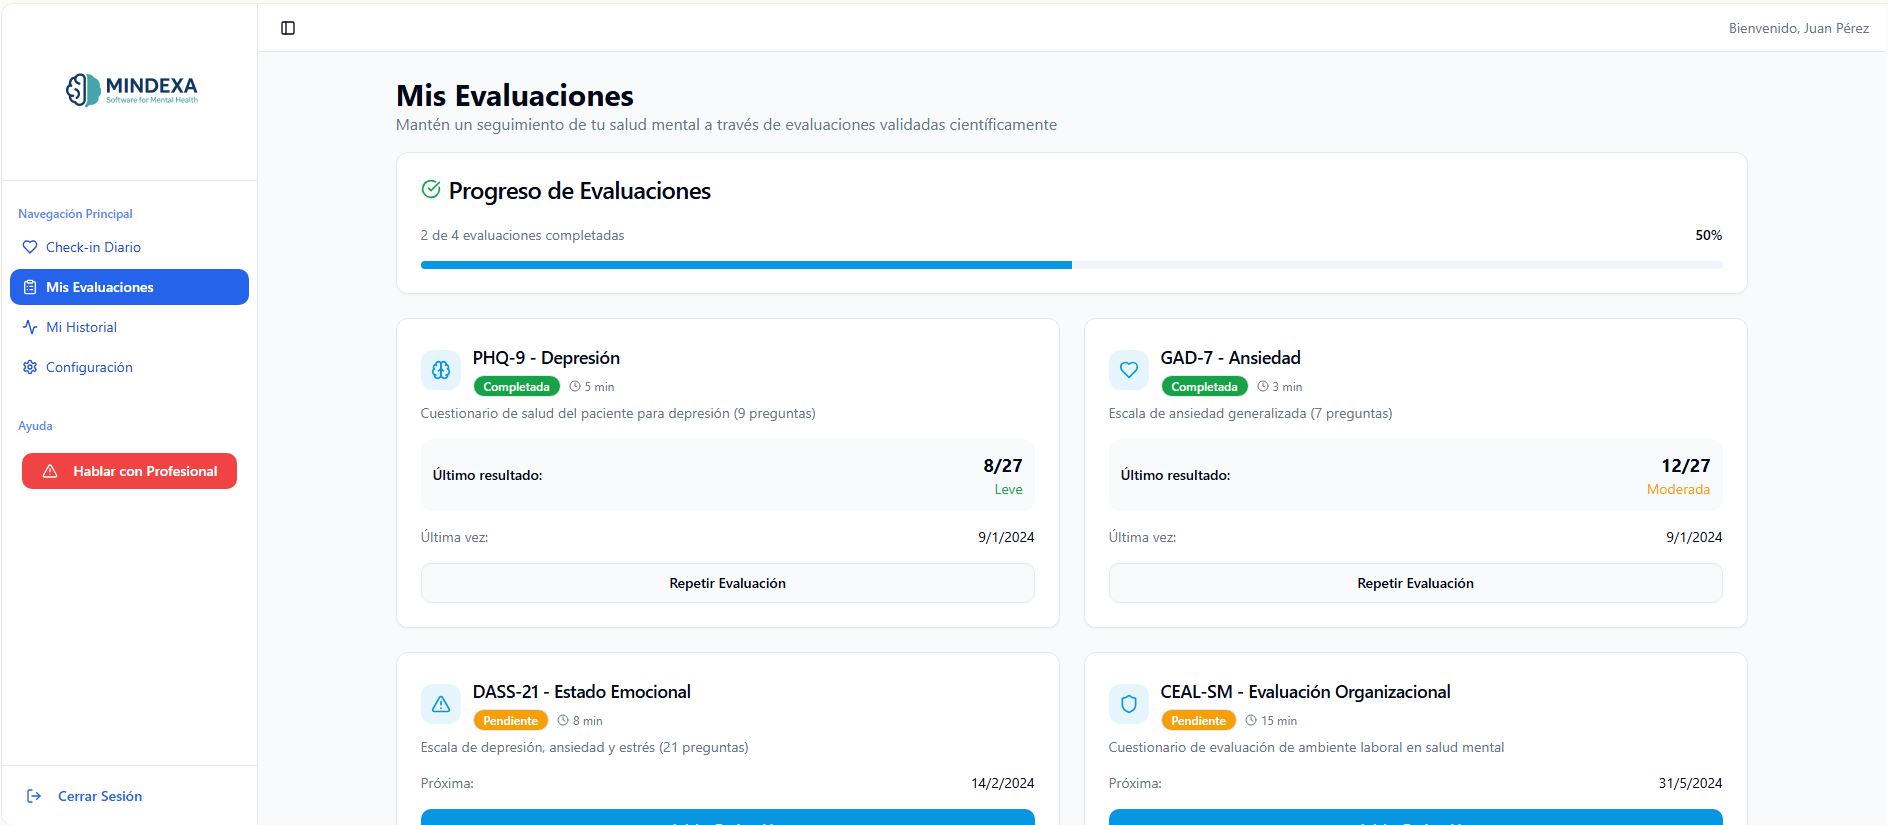The height and width of the screenshot is (825, 1888).
Task: Click the activity pulse icon beside Mi Historial
Action: pyautogui.click(x=30, y=327)
